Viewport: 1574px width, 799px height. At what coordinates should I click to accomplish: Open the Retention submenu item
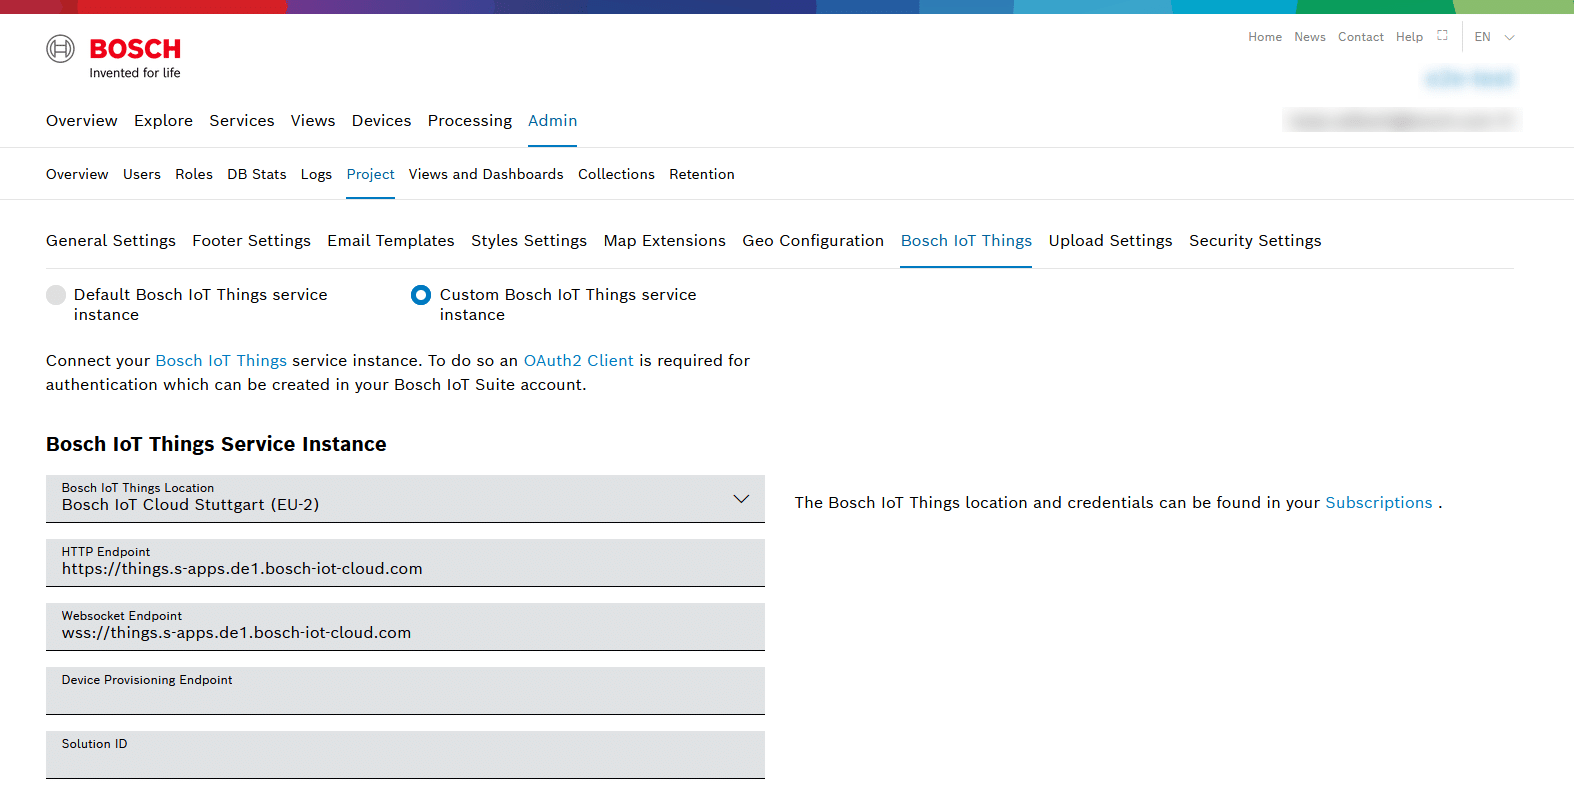point(701,174)
